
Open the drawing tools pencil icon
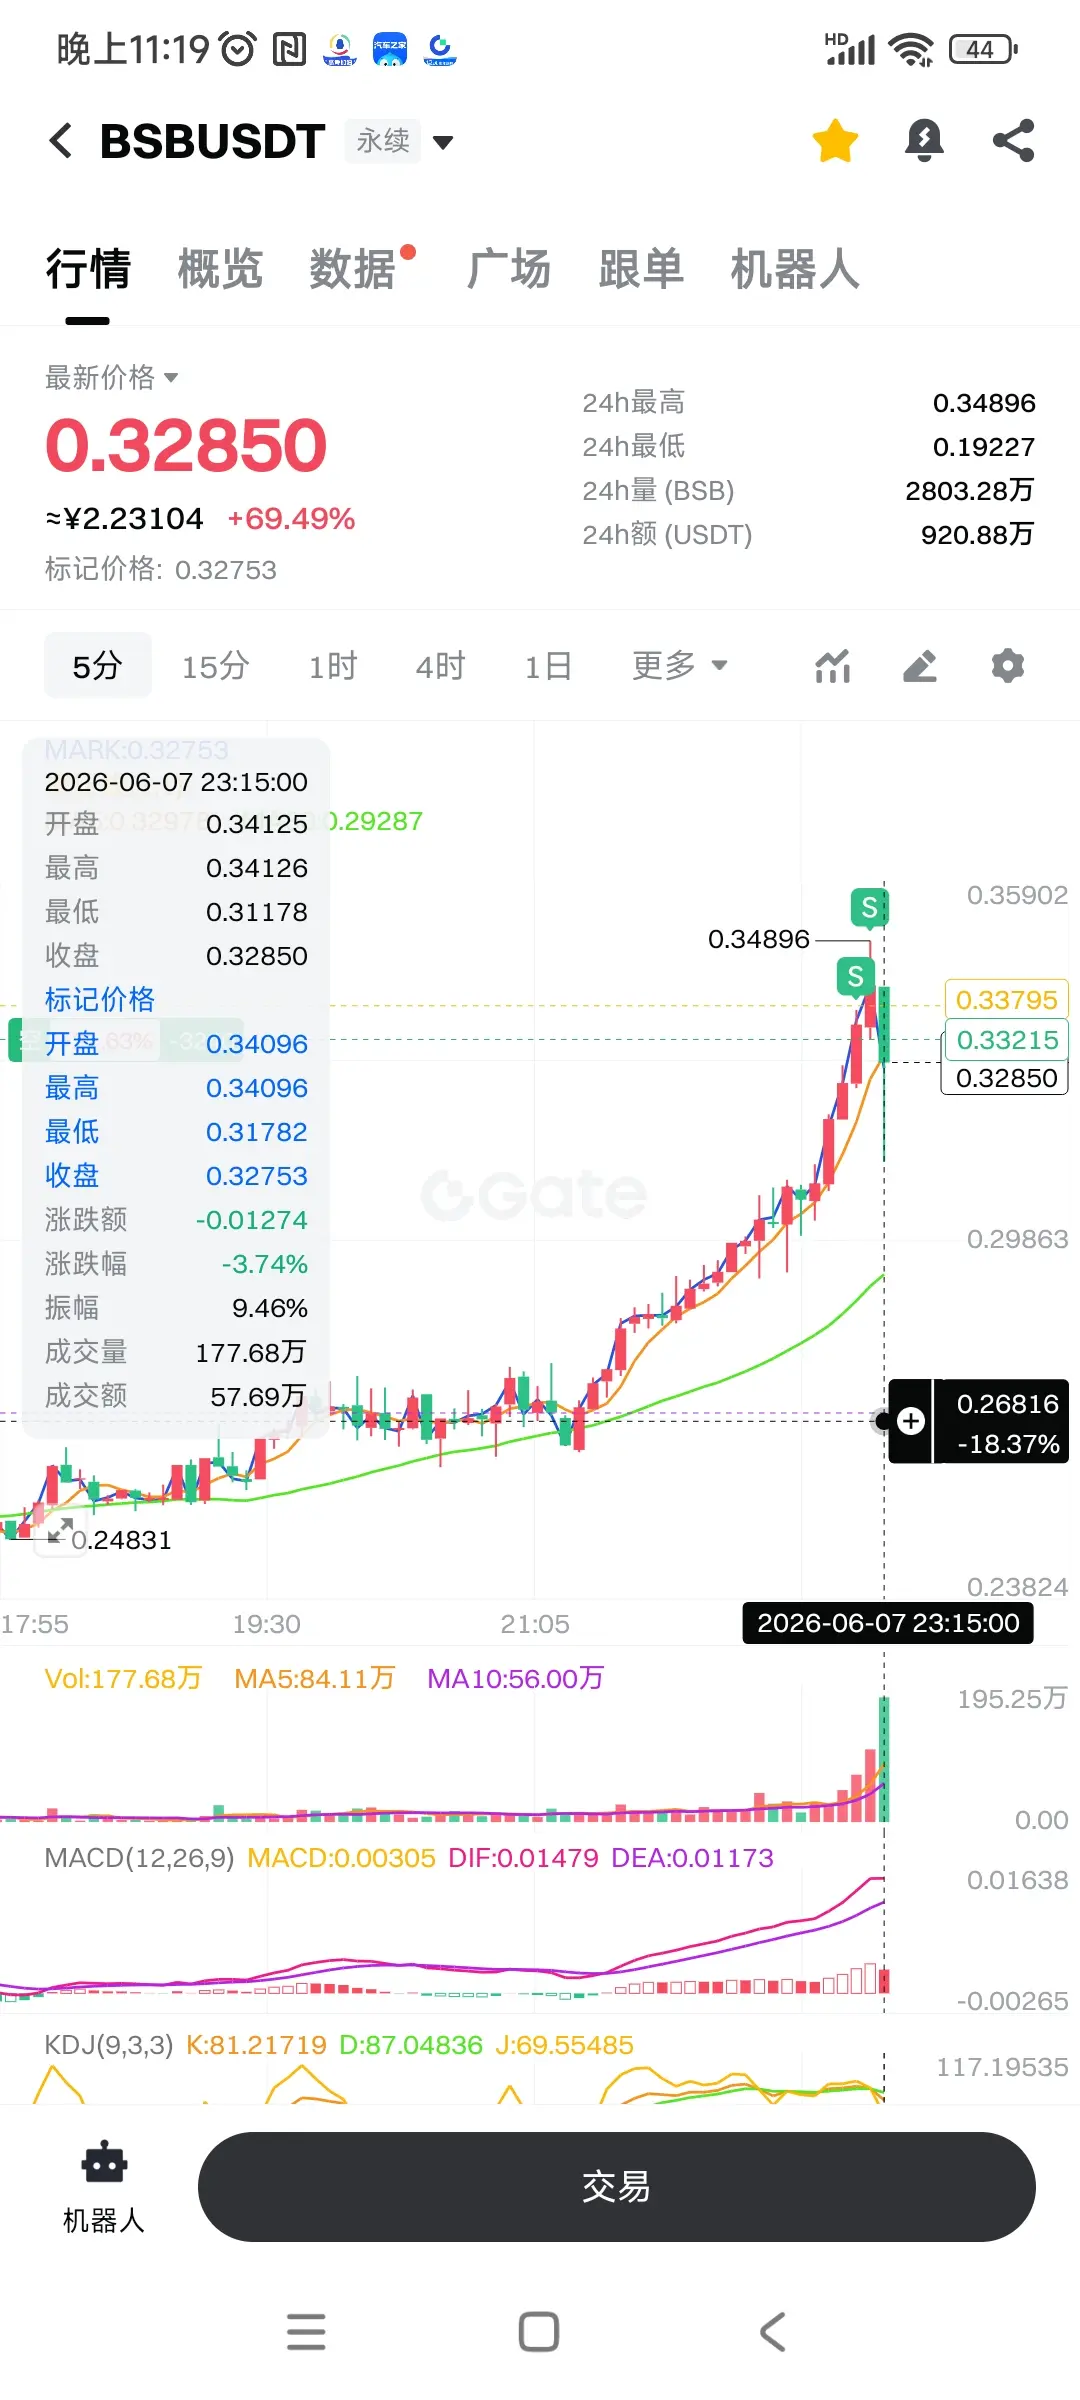920,666
